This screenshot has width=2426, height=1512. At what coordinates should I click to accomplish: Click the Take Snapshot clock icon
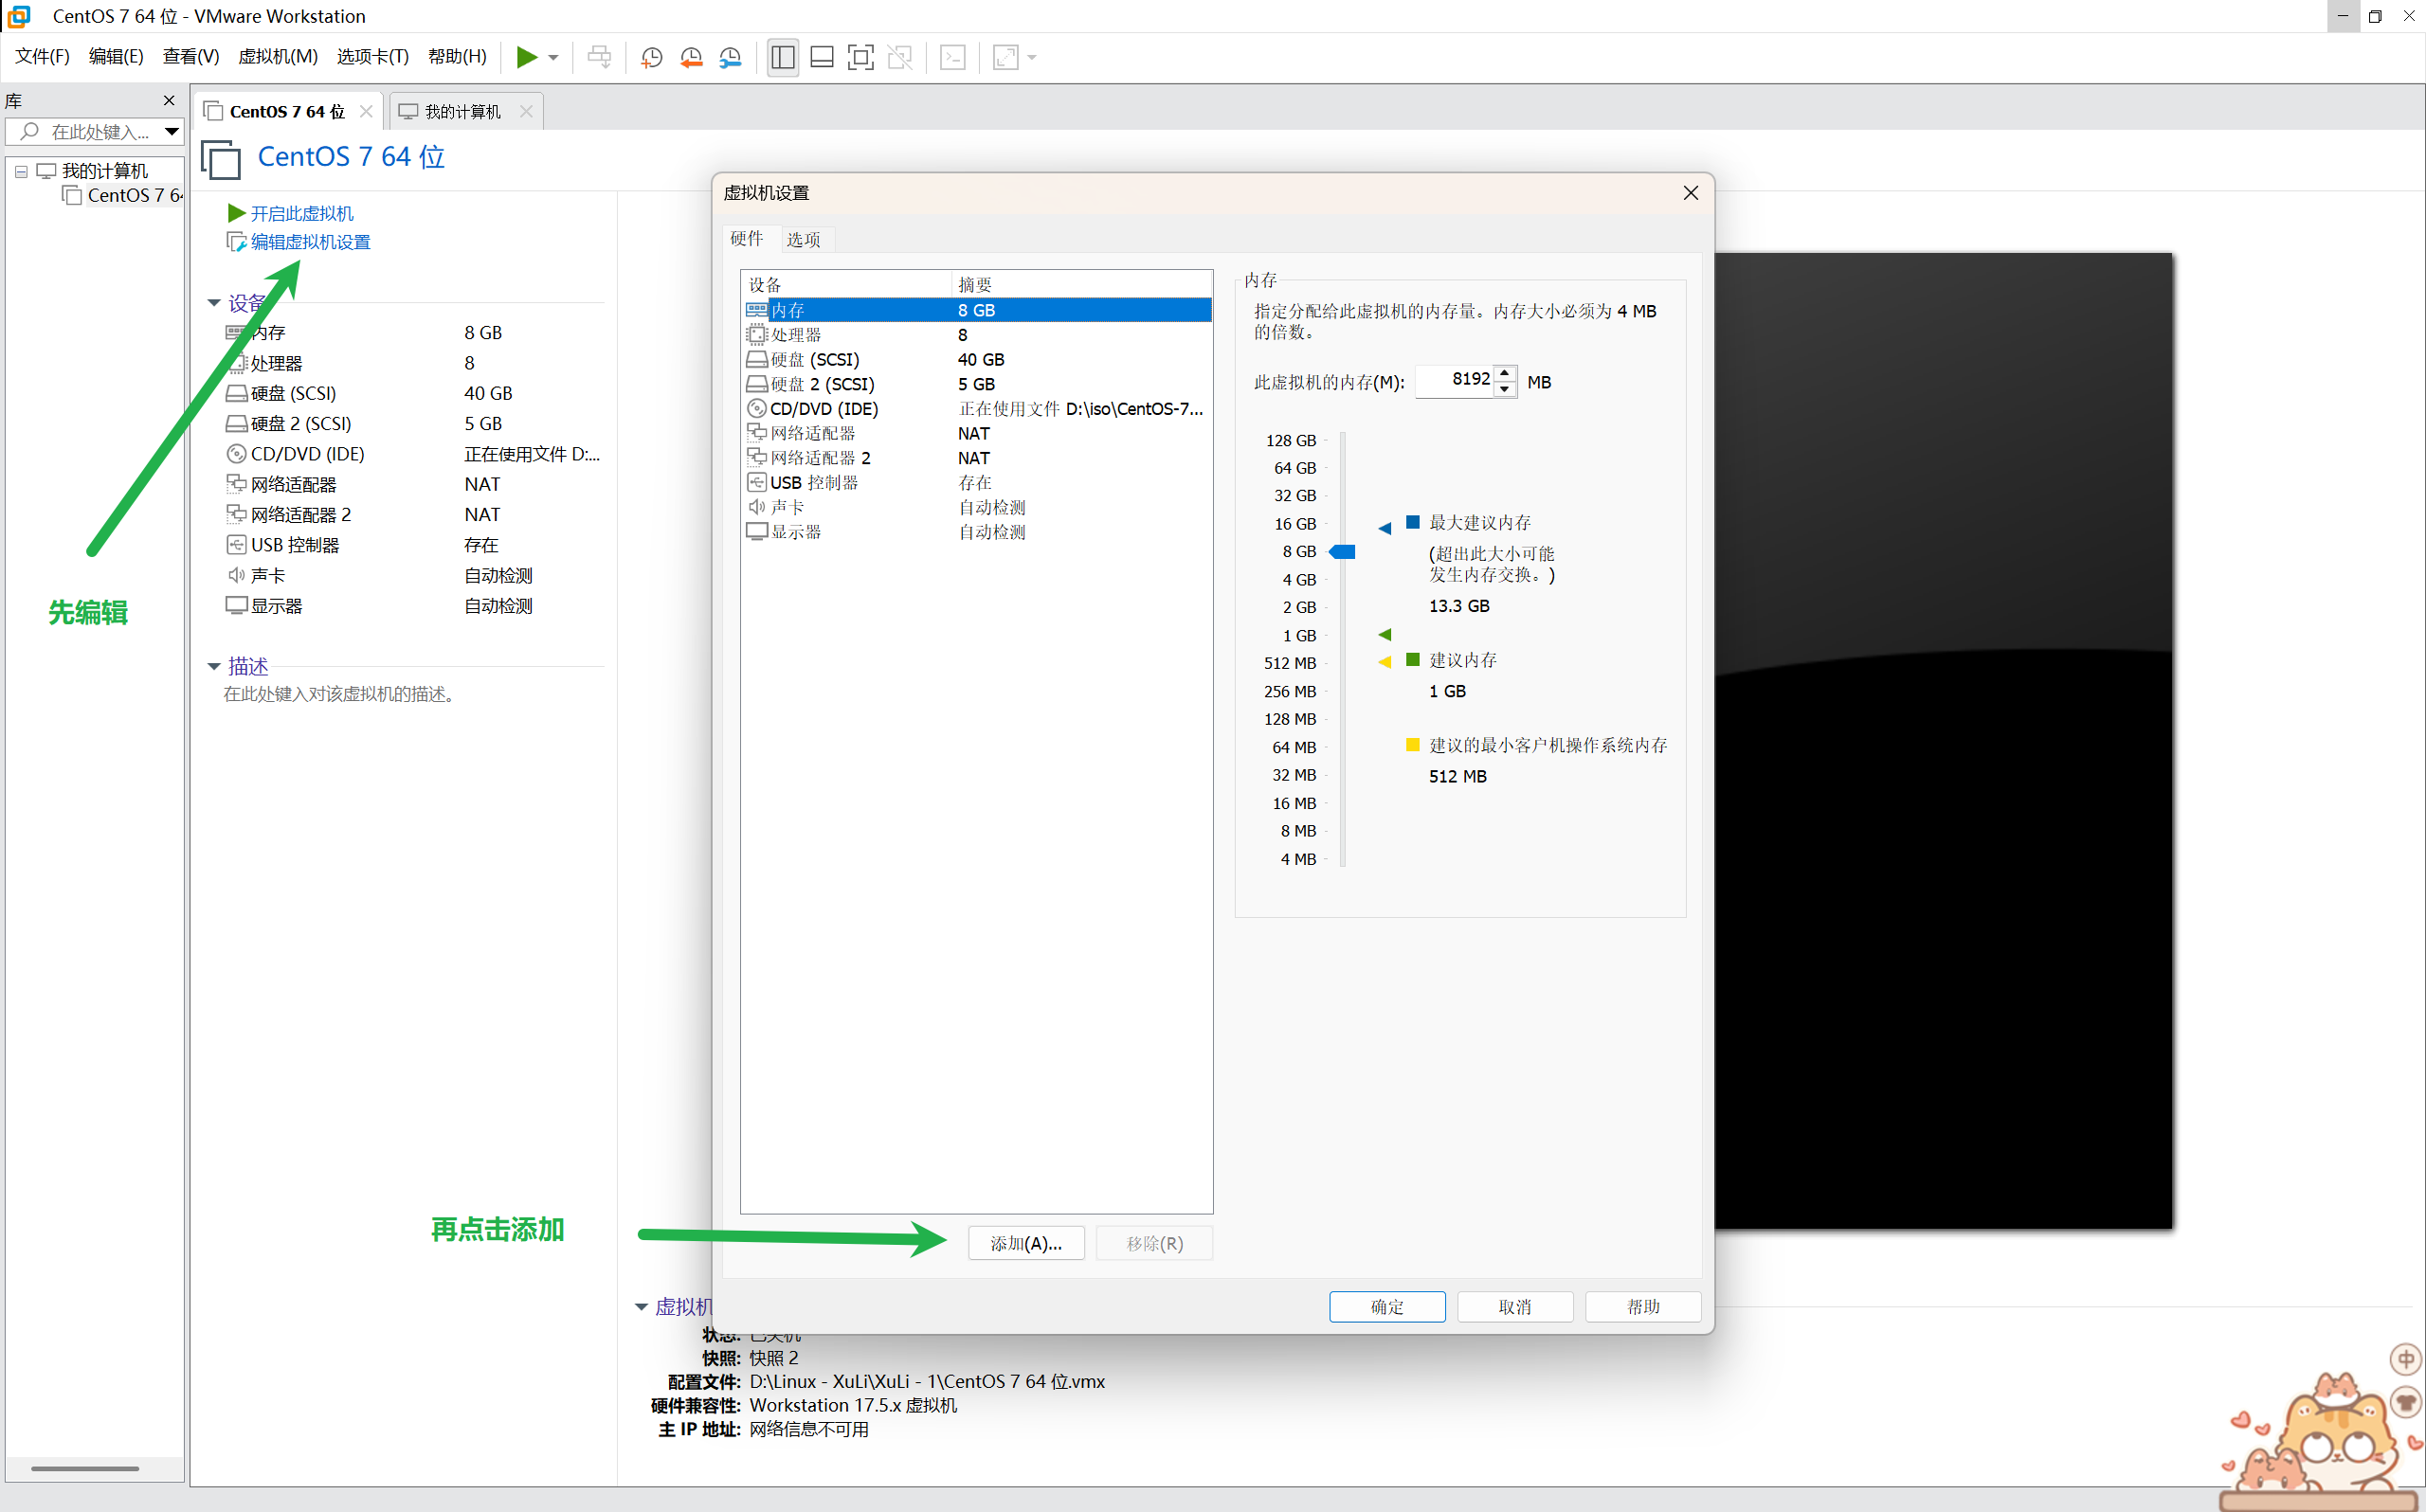pyautogui.click(x=651, y=57)
